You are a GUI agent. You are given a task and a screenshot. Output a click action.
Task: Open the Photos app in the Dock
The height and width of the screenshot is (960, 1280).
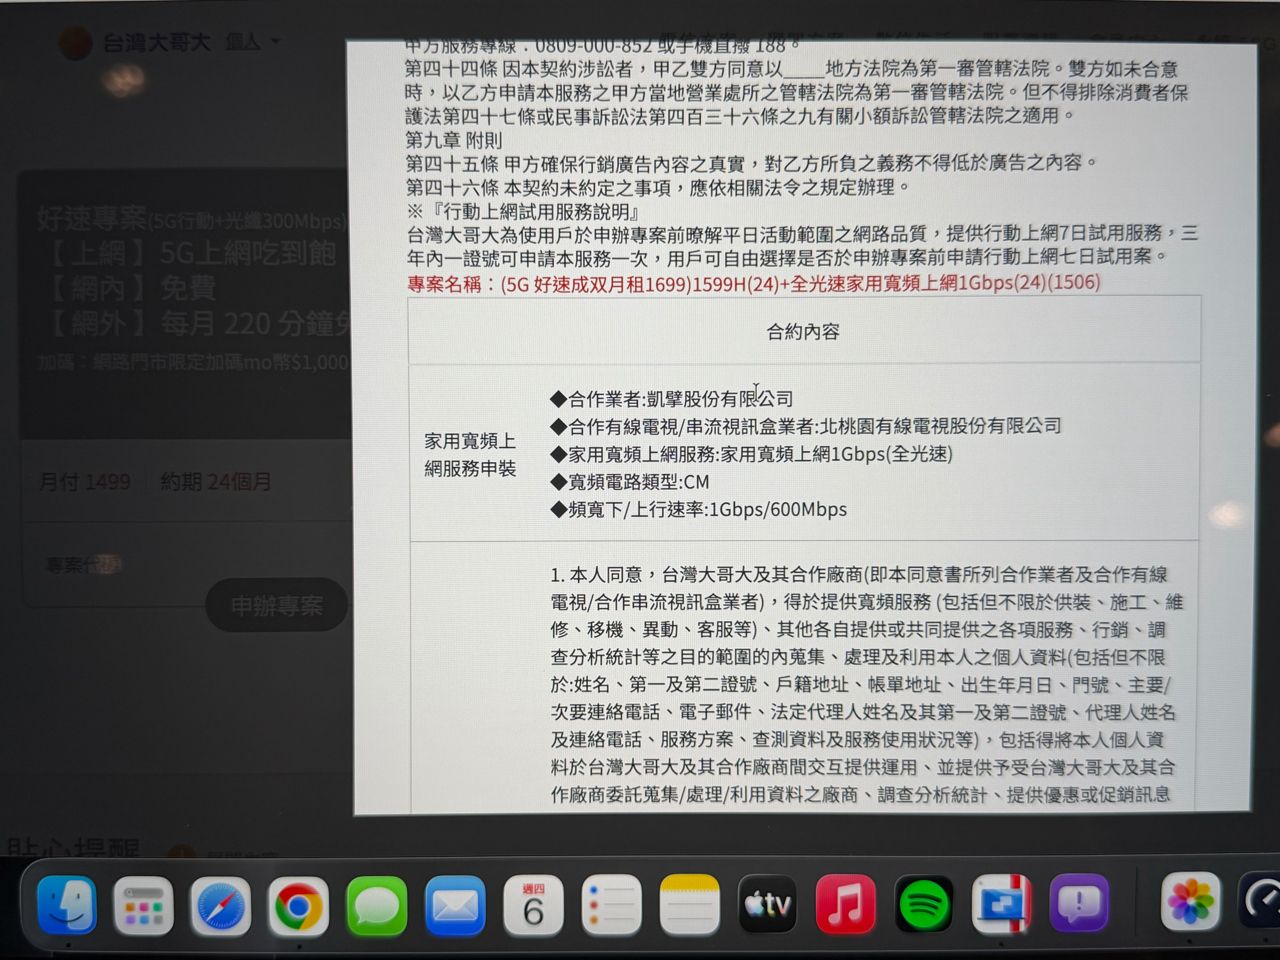pos(1191,901)
